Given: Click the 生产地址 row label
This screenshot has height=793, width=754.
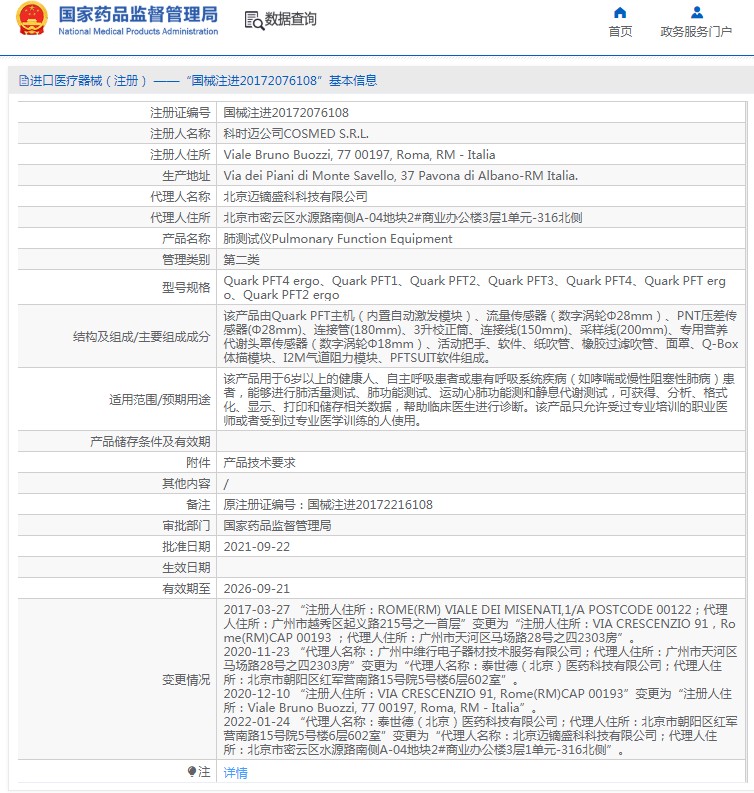Looking at the screenshot, I should [x=186, y=175].
